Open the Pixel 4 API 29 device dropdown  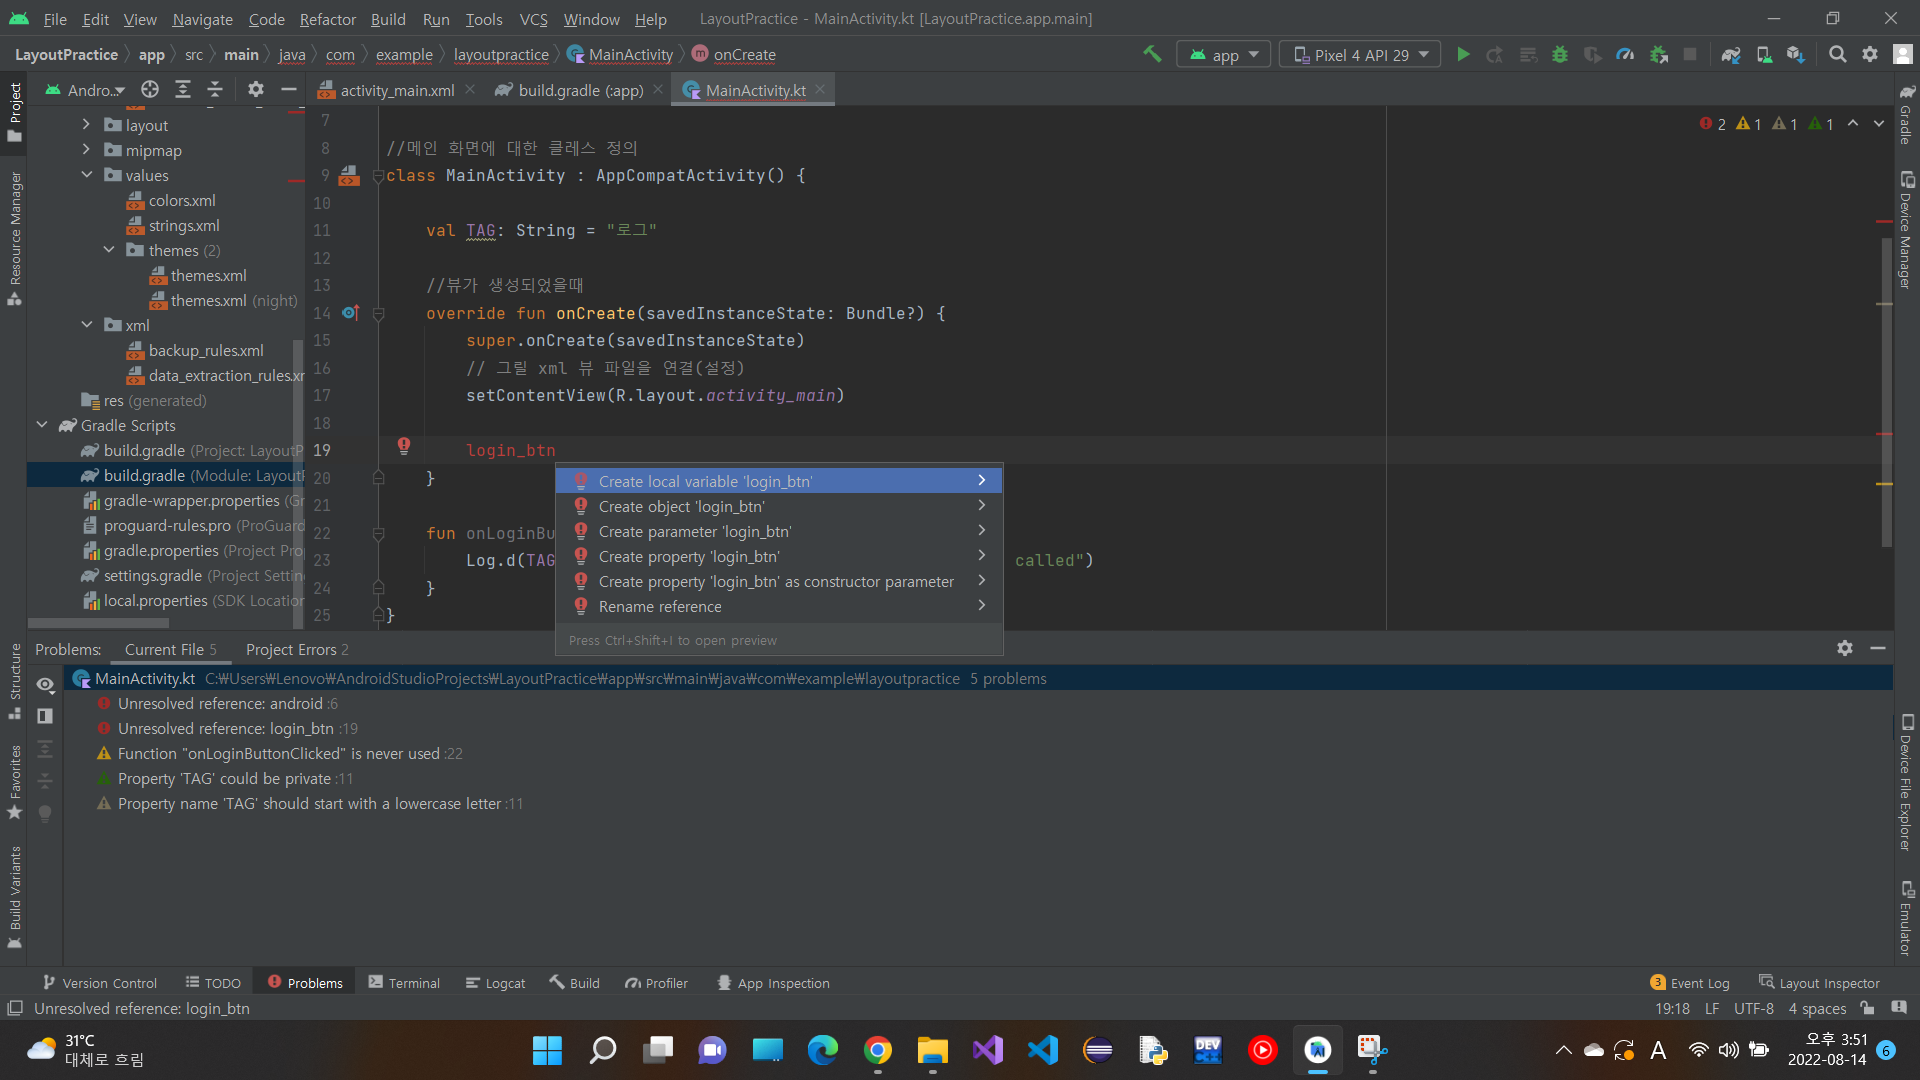[x=1360, y=55]
